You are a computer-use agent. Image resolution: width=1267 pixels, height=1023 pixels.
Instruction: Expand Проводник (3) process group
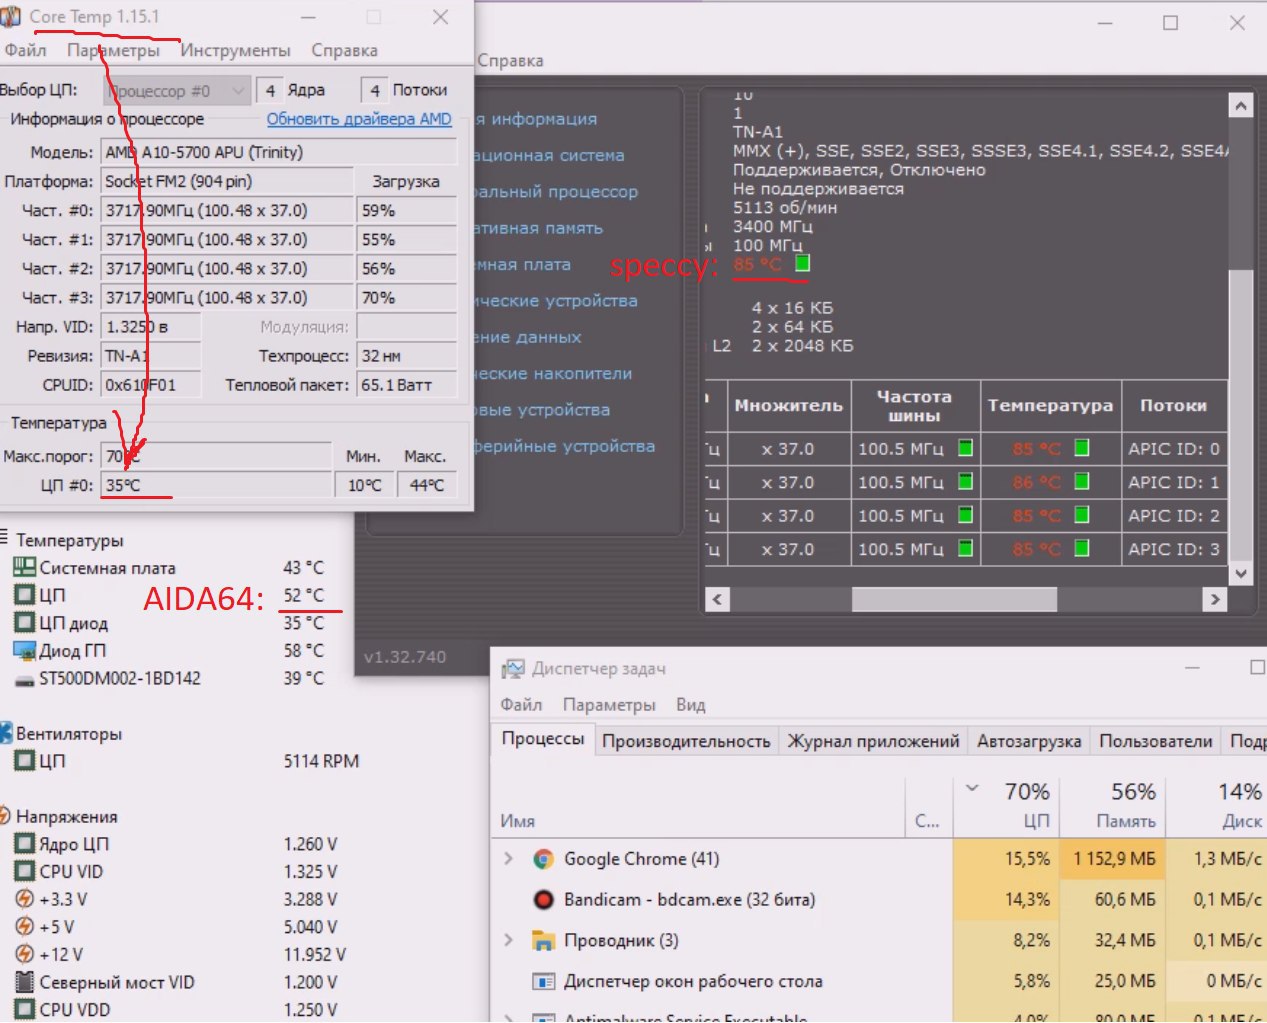click(x=508, y=940)
